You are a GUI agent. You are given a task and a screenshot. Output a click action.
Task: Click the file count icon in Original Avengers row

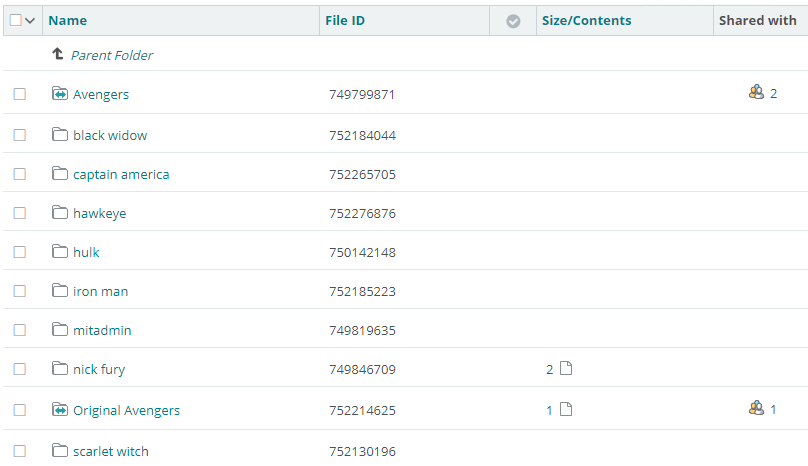pos(566,409)
